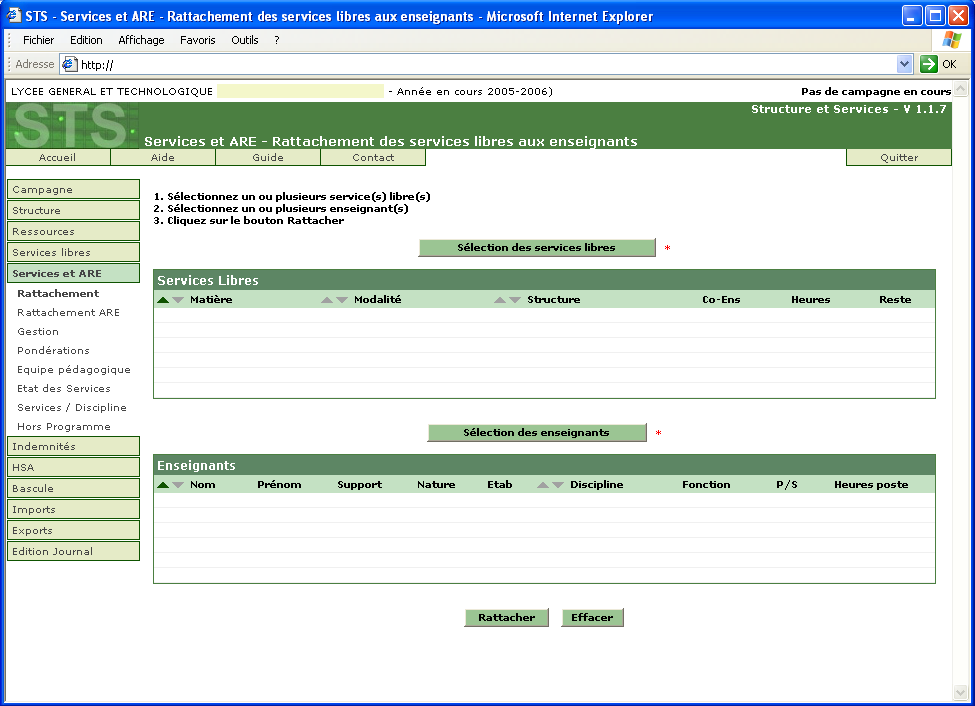The image size is (975, 706).
Task: Sort teachers by Nom descending
Action: 178,485
